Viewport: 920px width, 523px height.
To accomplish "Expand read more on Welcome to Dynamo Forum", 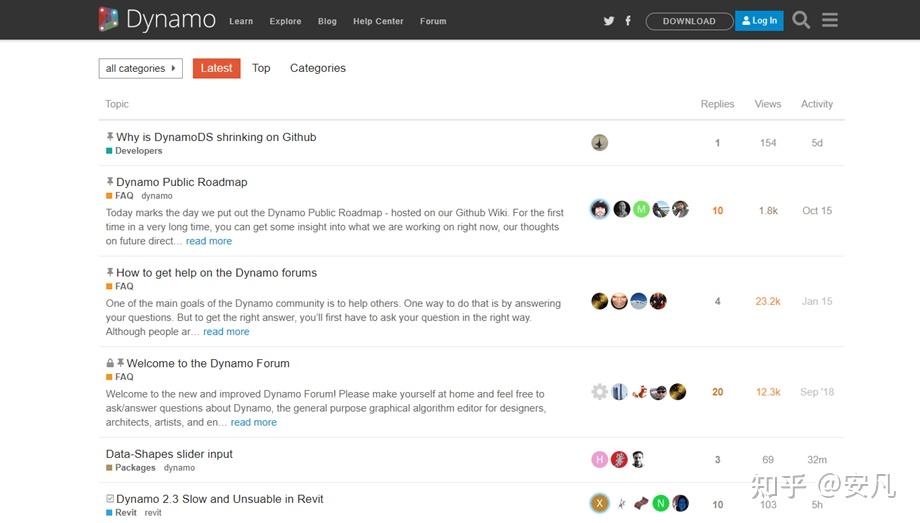I will (x=253, y=422).
